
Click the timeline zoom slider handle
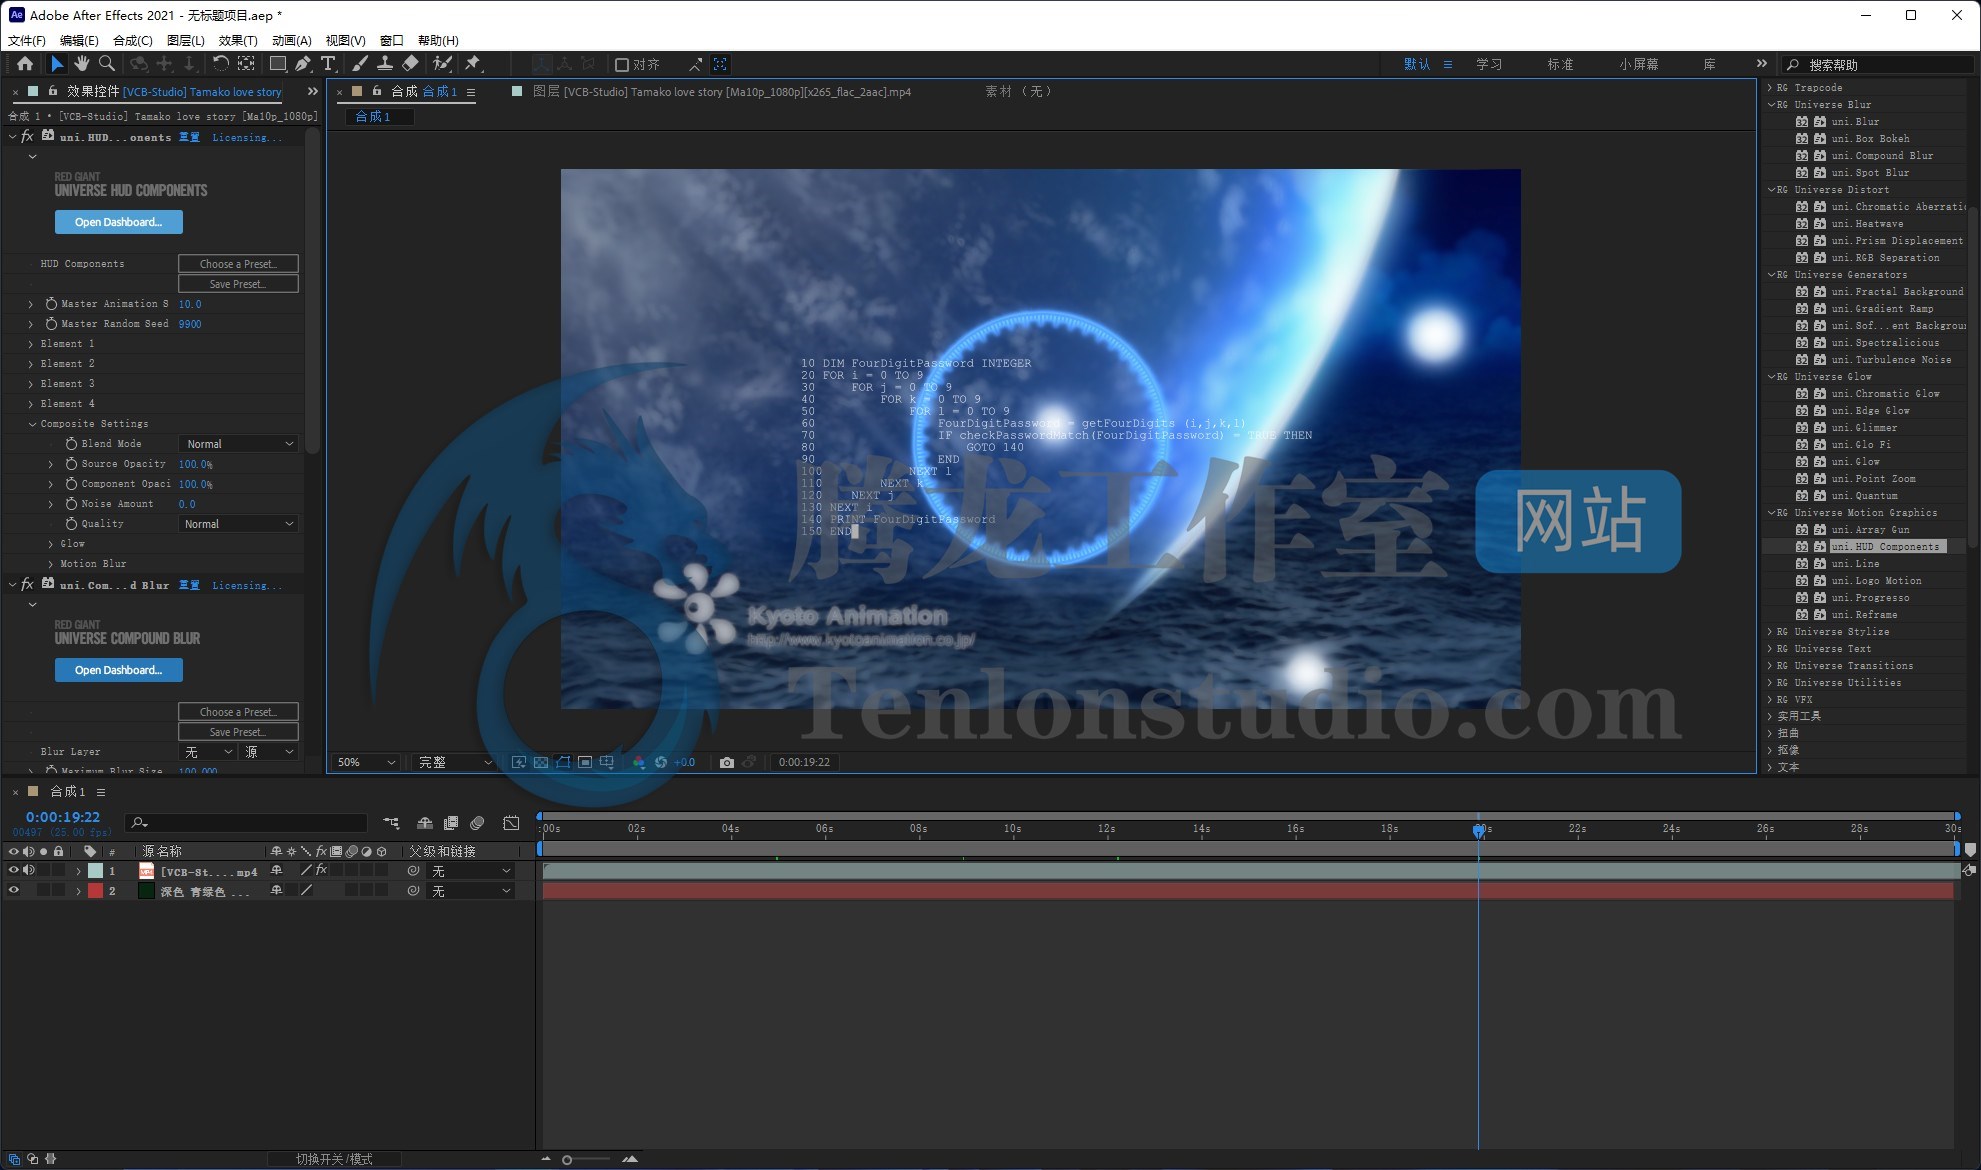coord(567,1160)
